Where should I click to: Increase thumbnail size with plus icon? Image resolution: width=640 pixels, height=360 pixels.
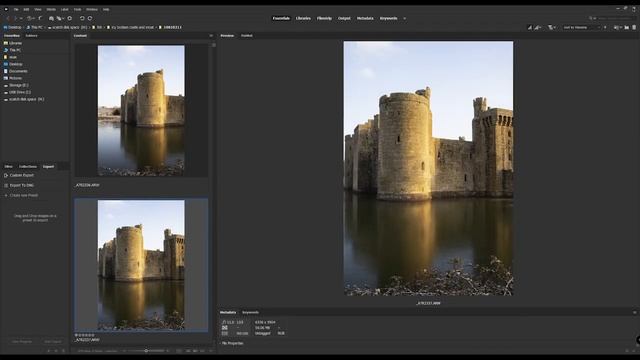tap(168, 351)
